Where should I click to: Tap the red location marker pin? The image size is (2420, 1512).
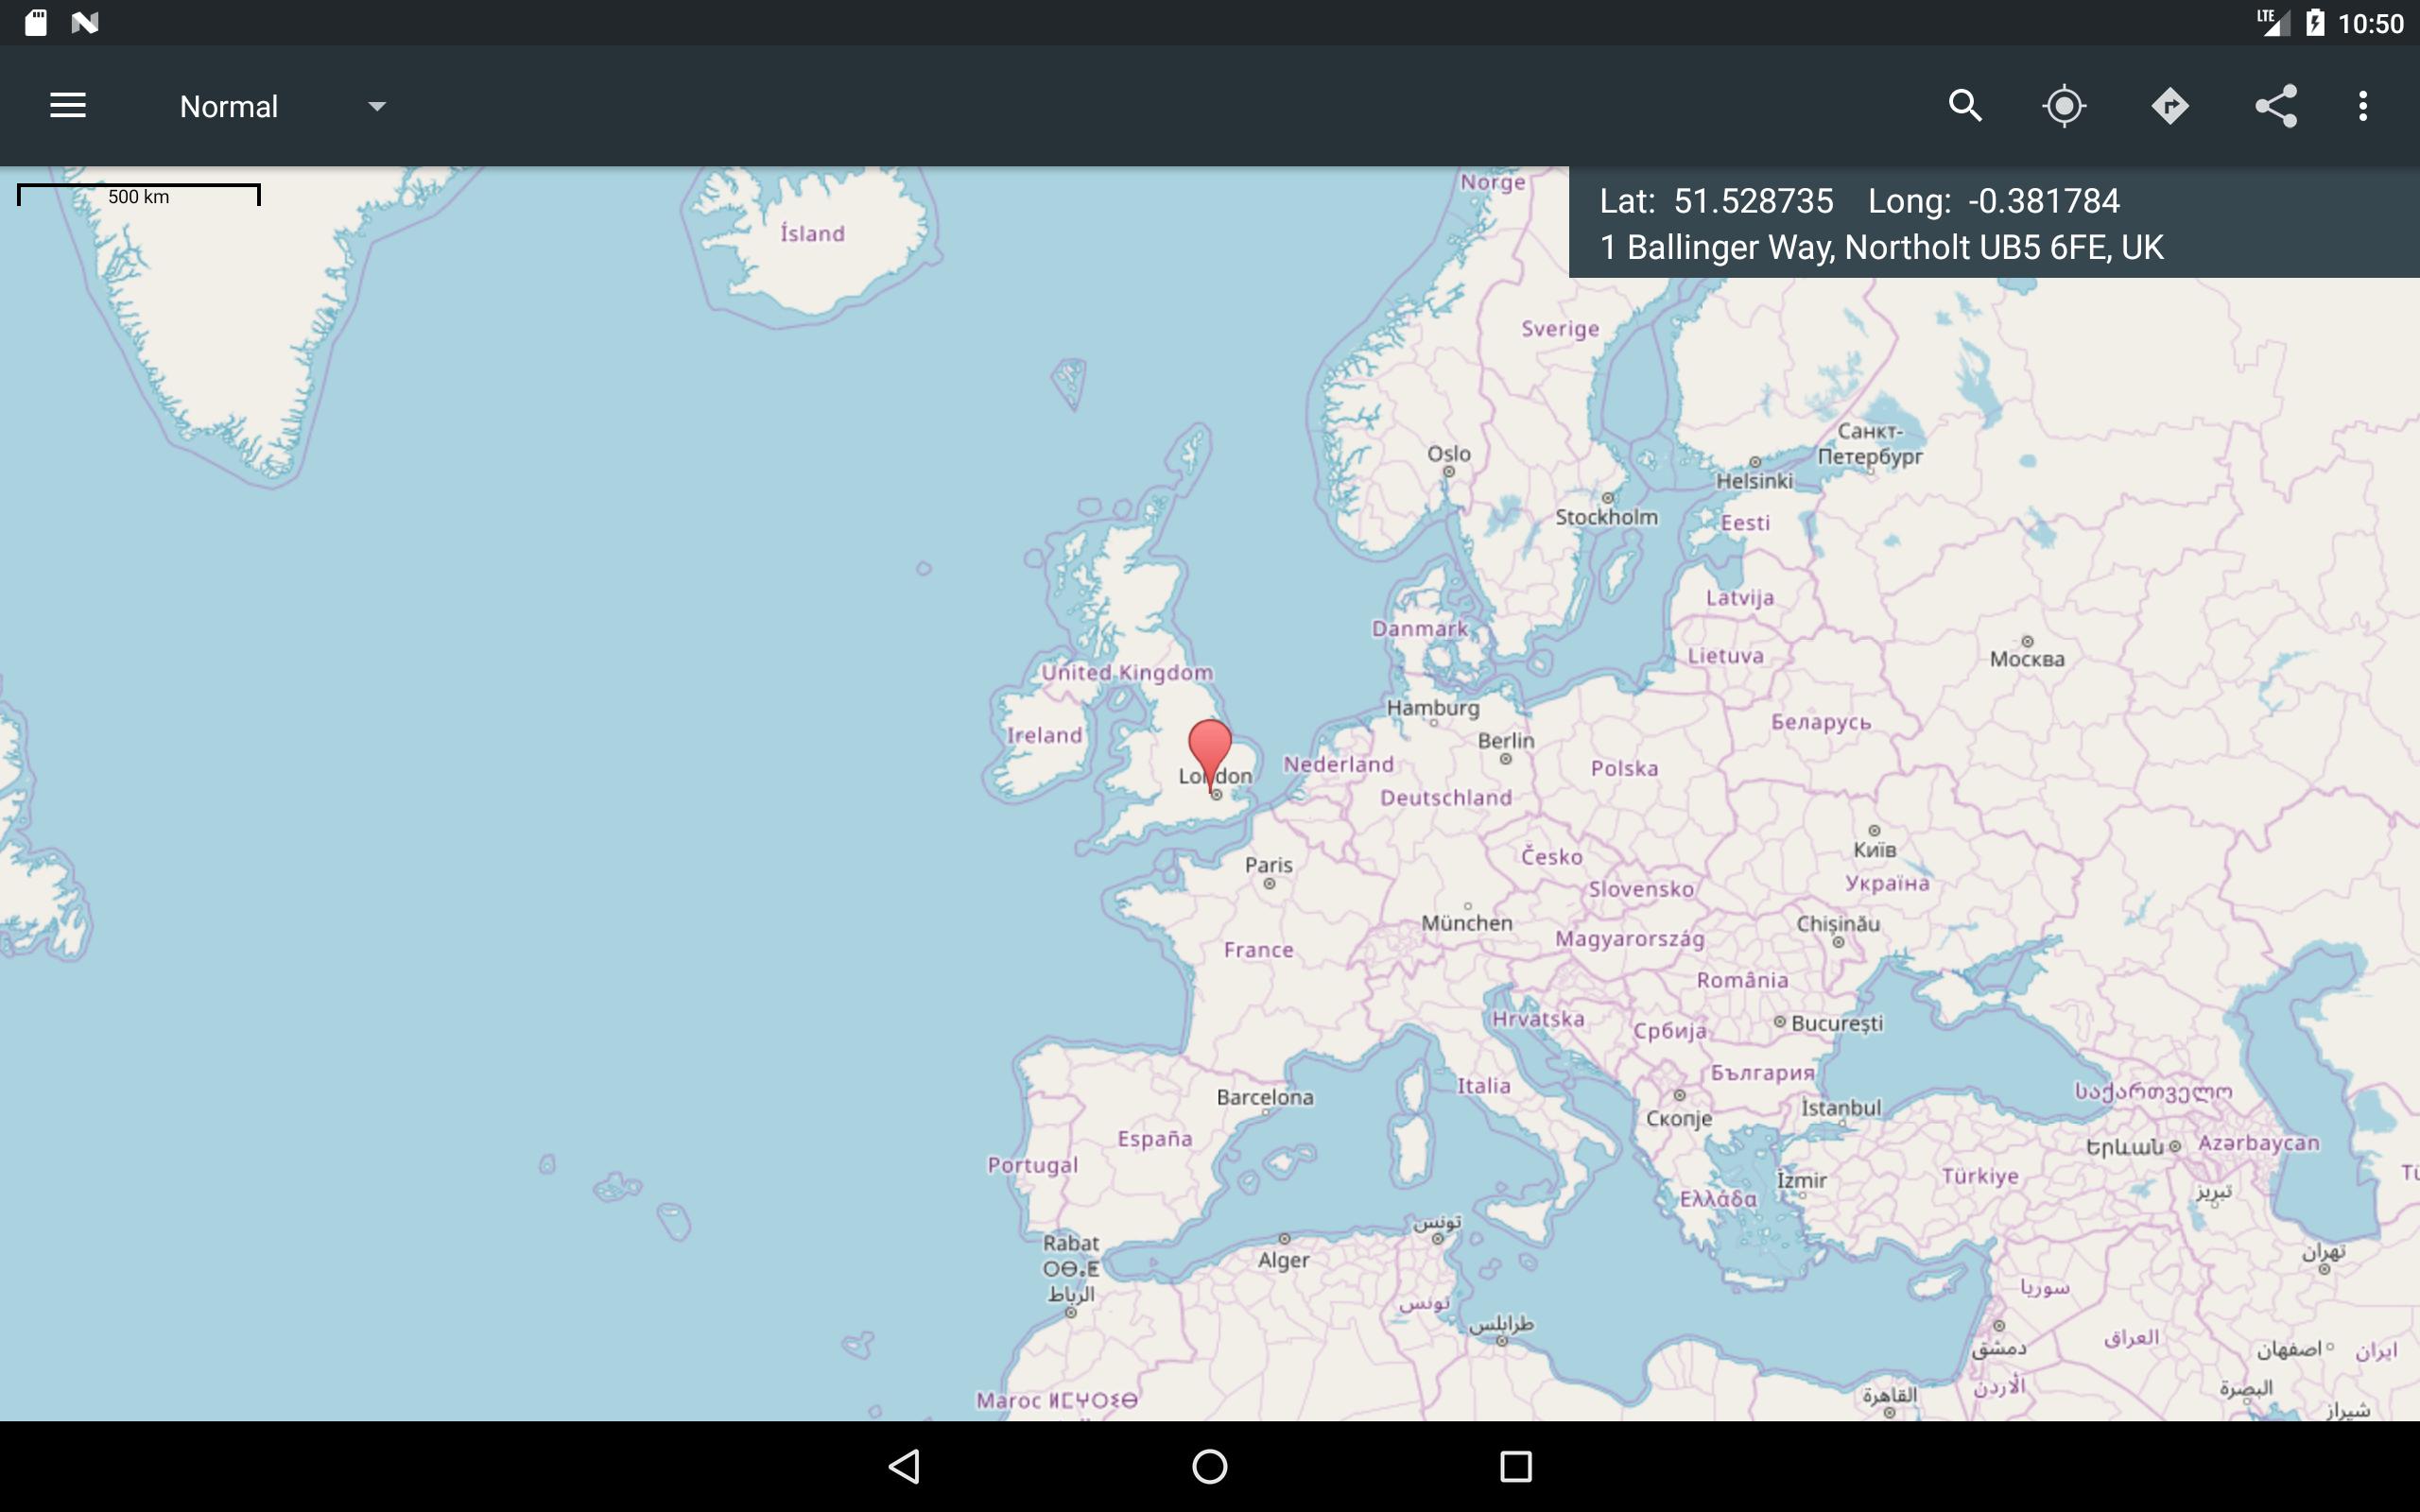[x=1210, y=755]
